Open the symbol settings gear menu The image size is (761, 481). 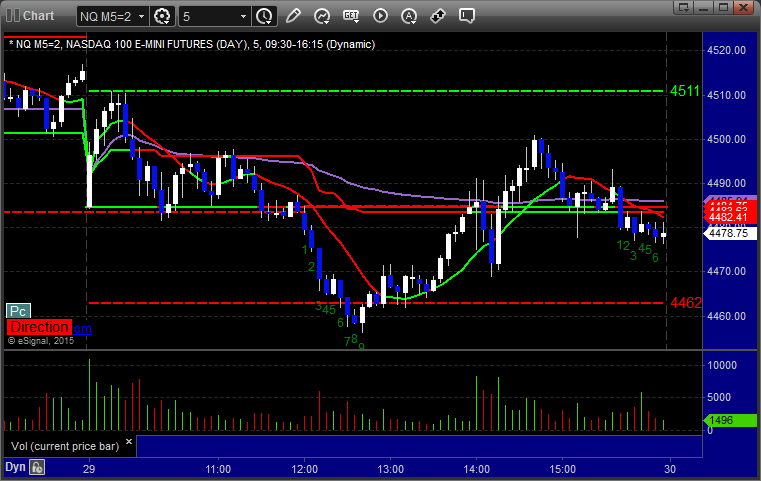click(x=162, y=17)
